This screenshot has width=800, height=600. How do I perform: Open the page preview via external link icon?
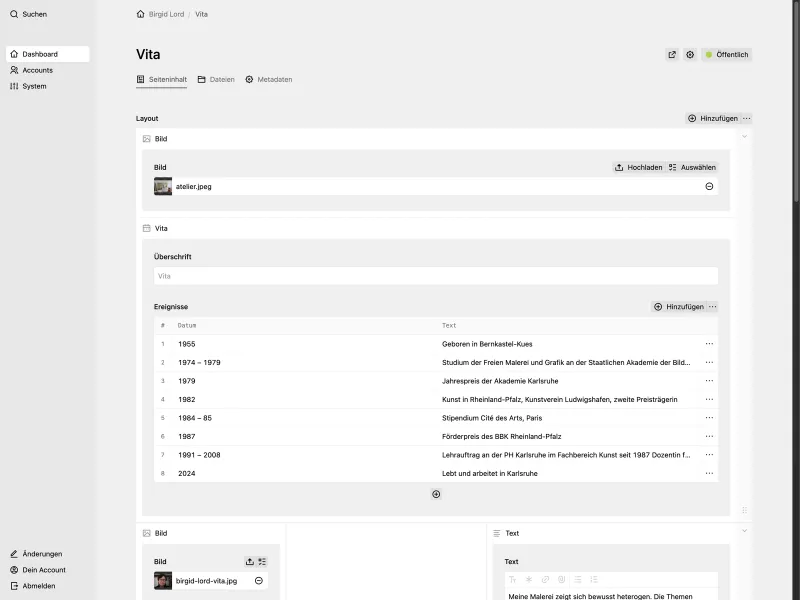pyautogui.click(x=671, y=55)
